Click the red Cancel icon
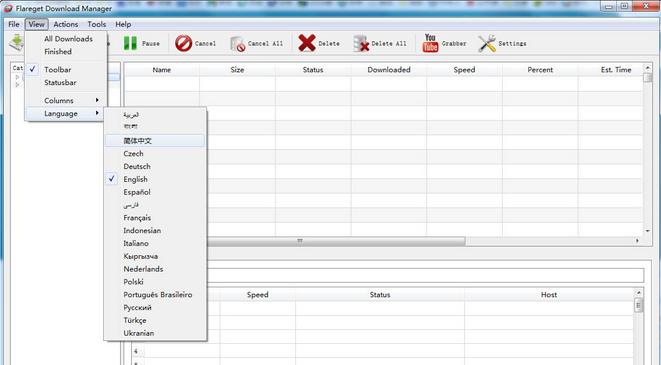 pos(183,43)
